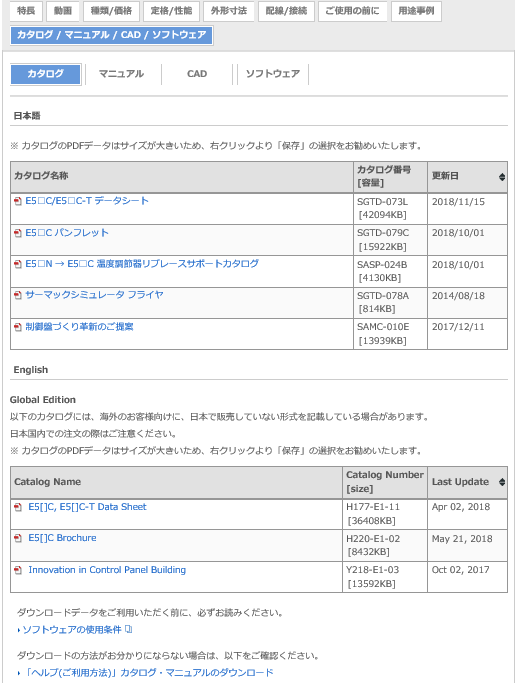This screenshot has width=522, height=683.
Task: Open the 定格/性能 tab
Action: pyautogui.click(x=171, y=11)
